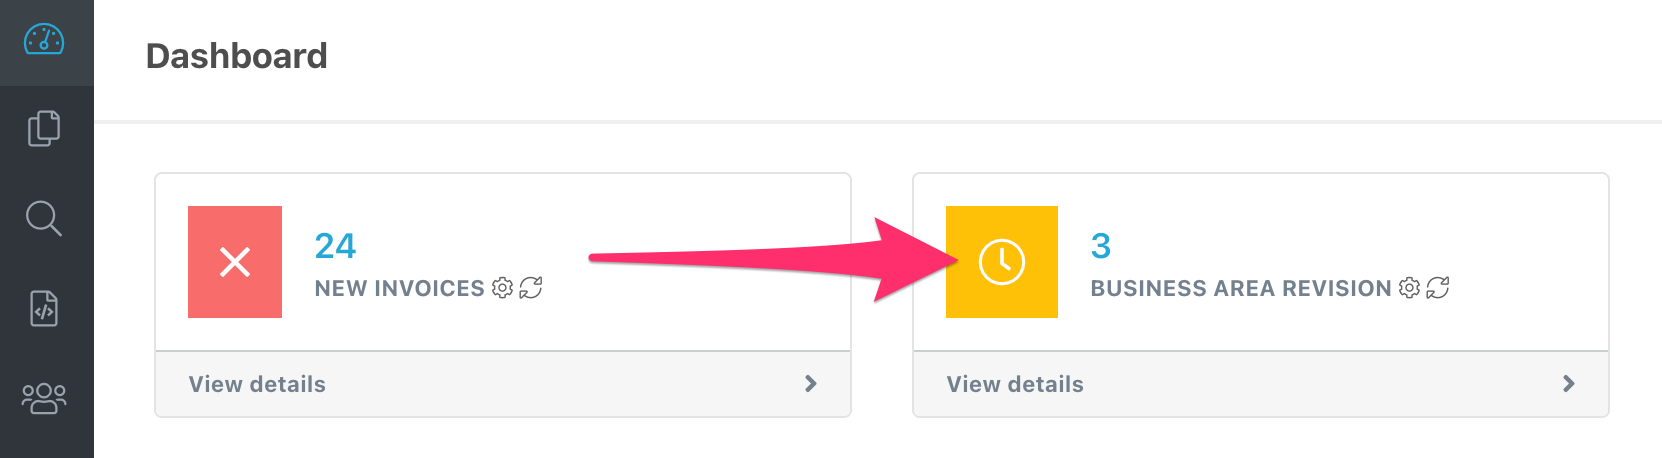
Task: Click the New Invoices settings gear
Action: 502,288
